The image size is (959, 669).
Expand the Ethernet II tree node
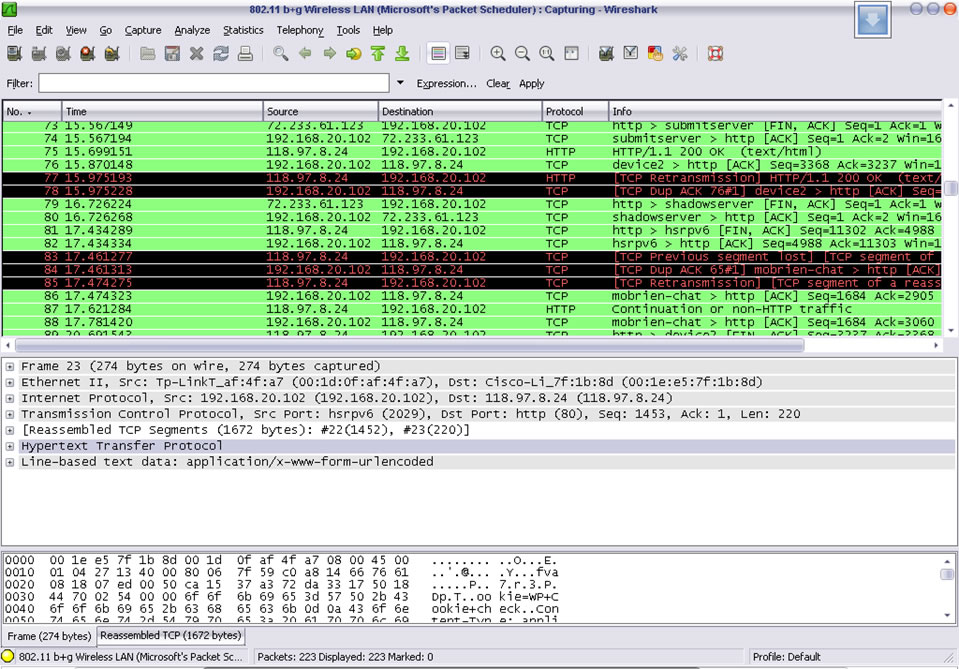click(x=10, y=382)
